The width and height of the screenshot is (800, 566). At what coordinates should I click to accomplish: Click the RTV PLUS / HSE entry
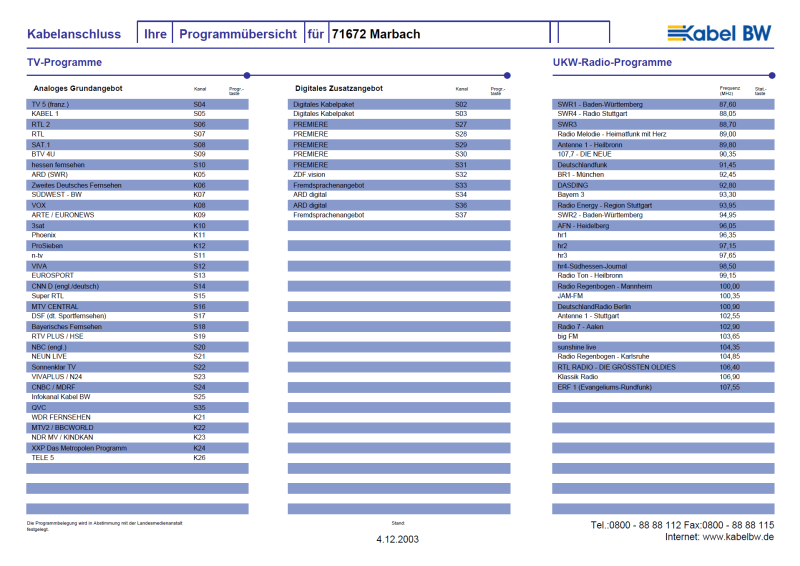(57, 336)
